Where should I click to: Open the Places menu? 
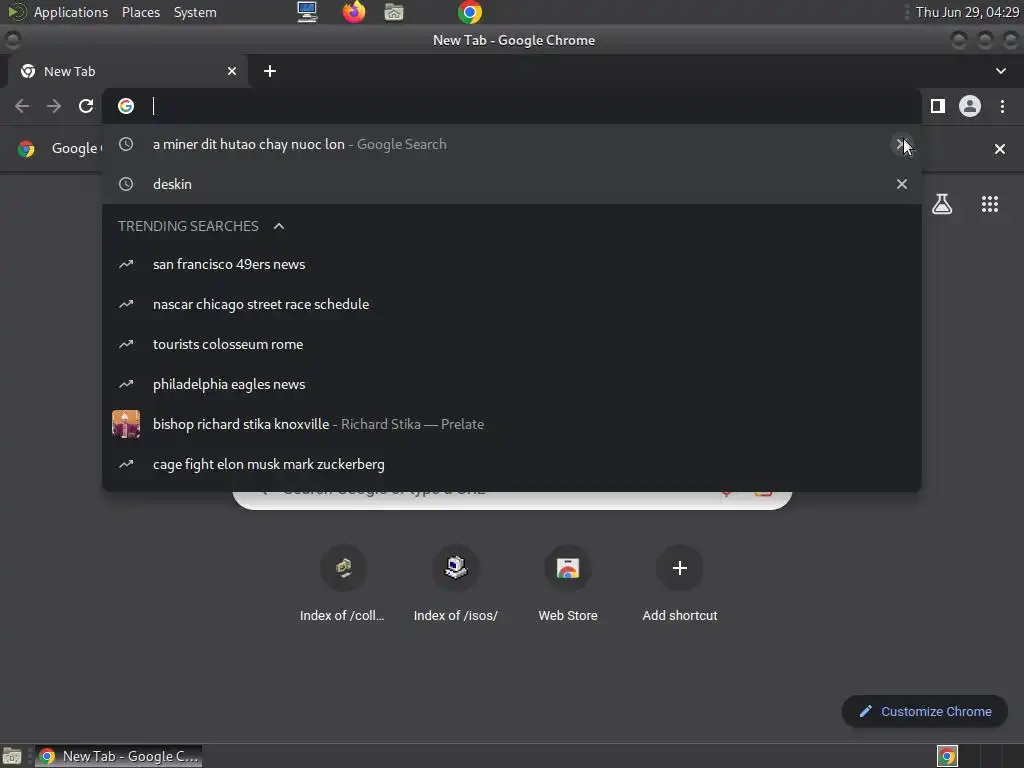(141, 12)
